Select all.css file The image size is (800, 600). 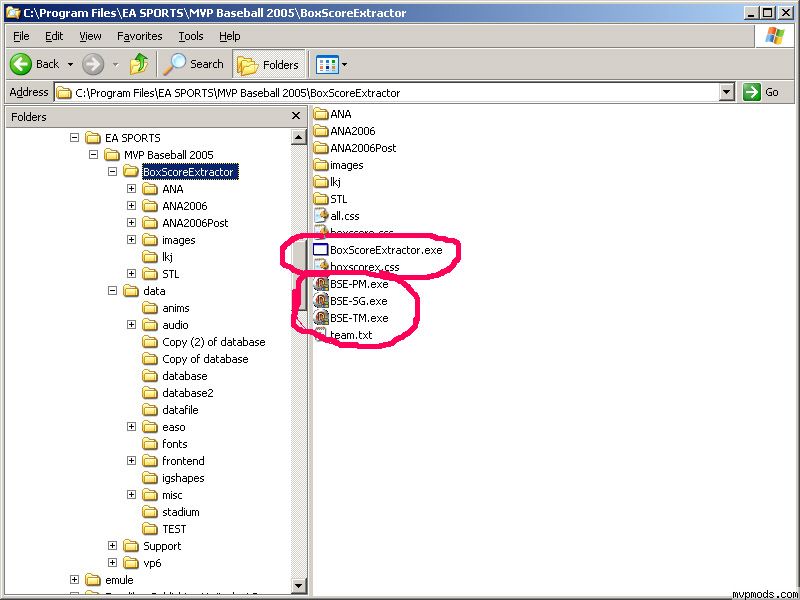(x=336, y=216)
